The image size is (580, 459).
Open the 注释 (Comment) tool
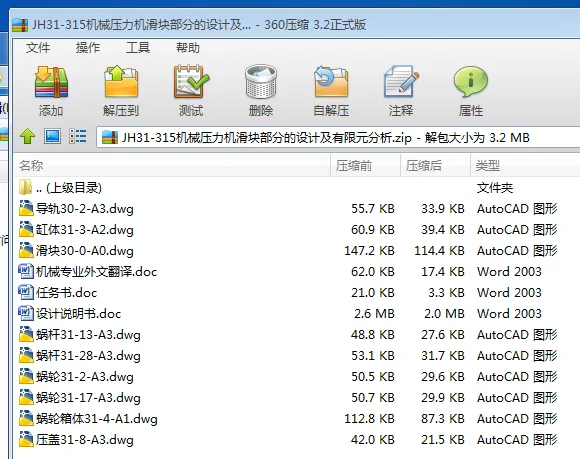pyautogui.click(x=401, y=82)
